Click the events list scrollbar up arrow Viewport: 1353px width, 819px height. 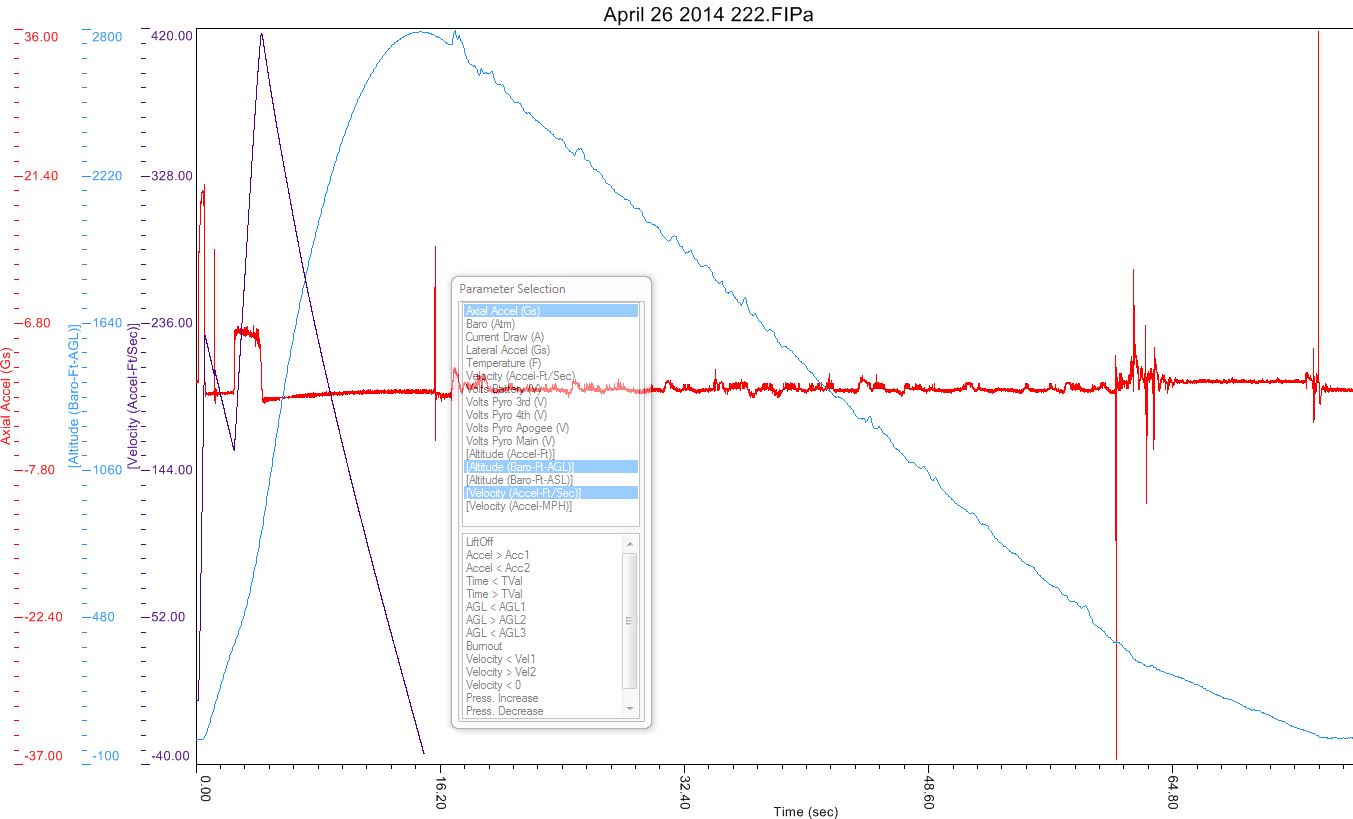(x=630, y=543)
